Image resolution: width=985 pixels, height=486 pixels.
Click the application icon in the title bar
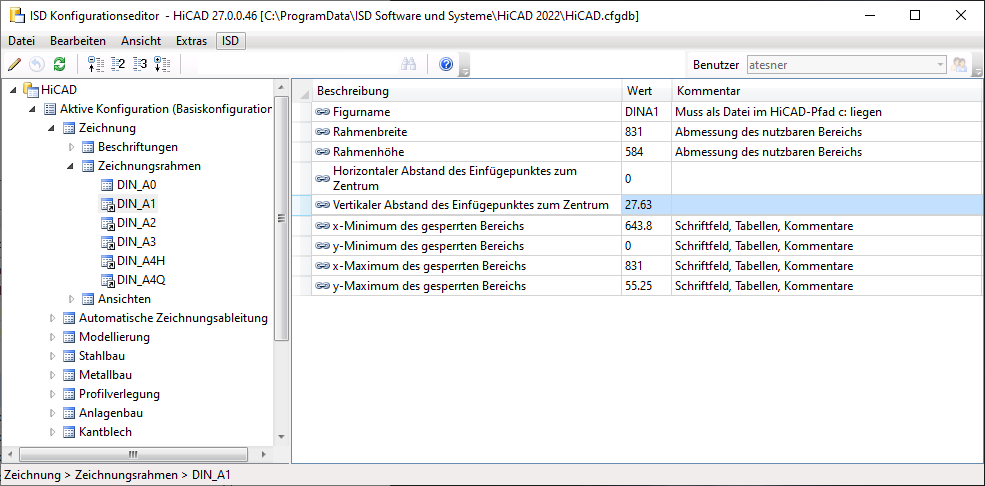coord(16,16)
